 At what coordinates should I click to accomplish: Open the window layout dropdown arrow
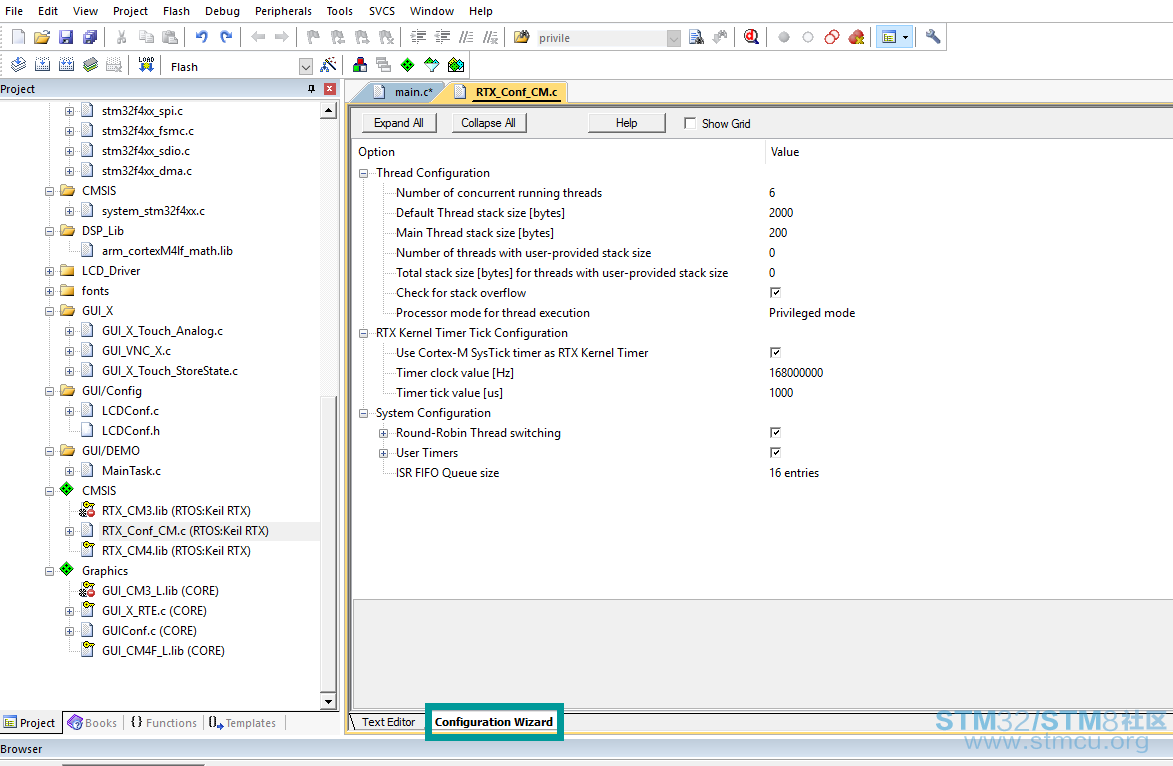coord(905,37)
